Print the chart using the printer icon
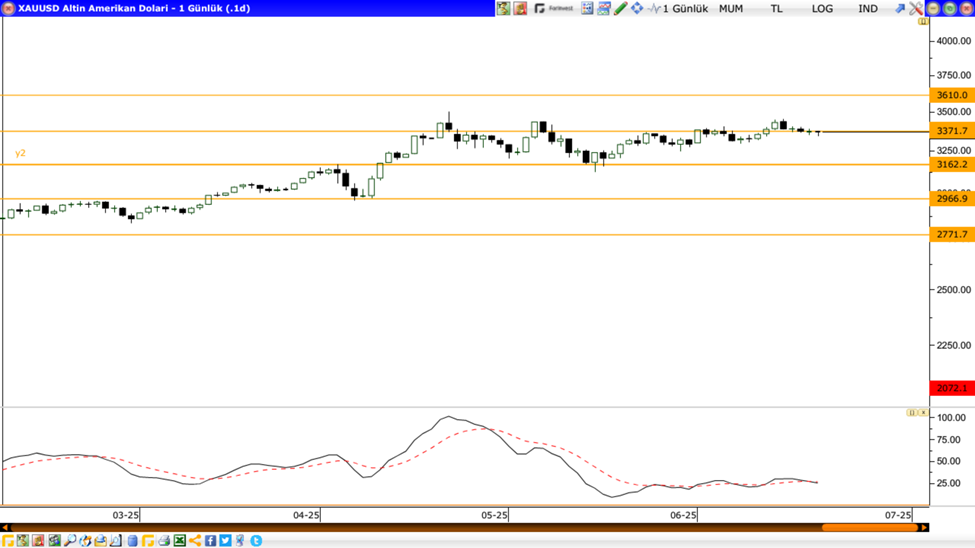Image resolution: width=975 pixels, height=548 pixels. coord(164,541)
